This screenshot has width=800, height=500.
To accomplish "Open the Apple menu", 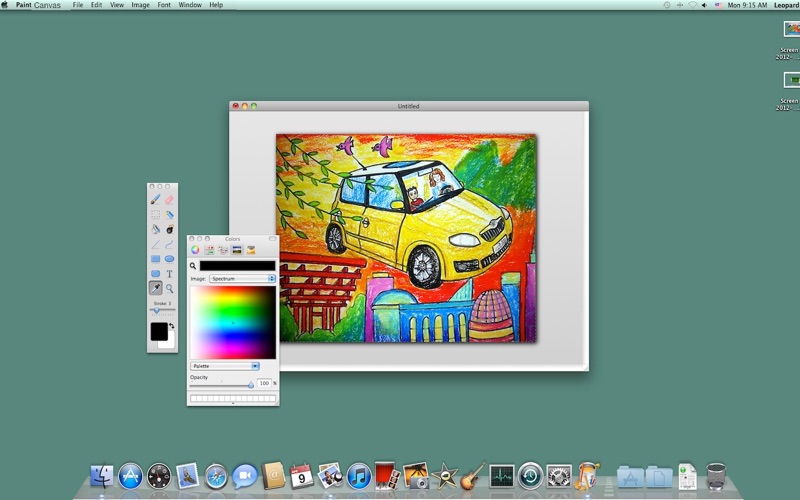I will click(5, 5).
